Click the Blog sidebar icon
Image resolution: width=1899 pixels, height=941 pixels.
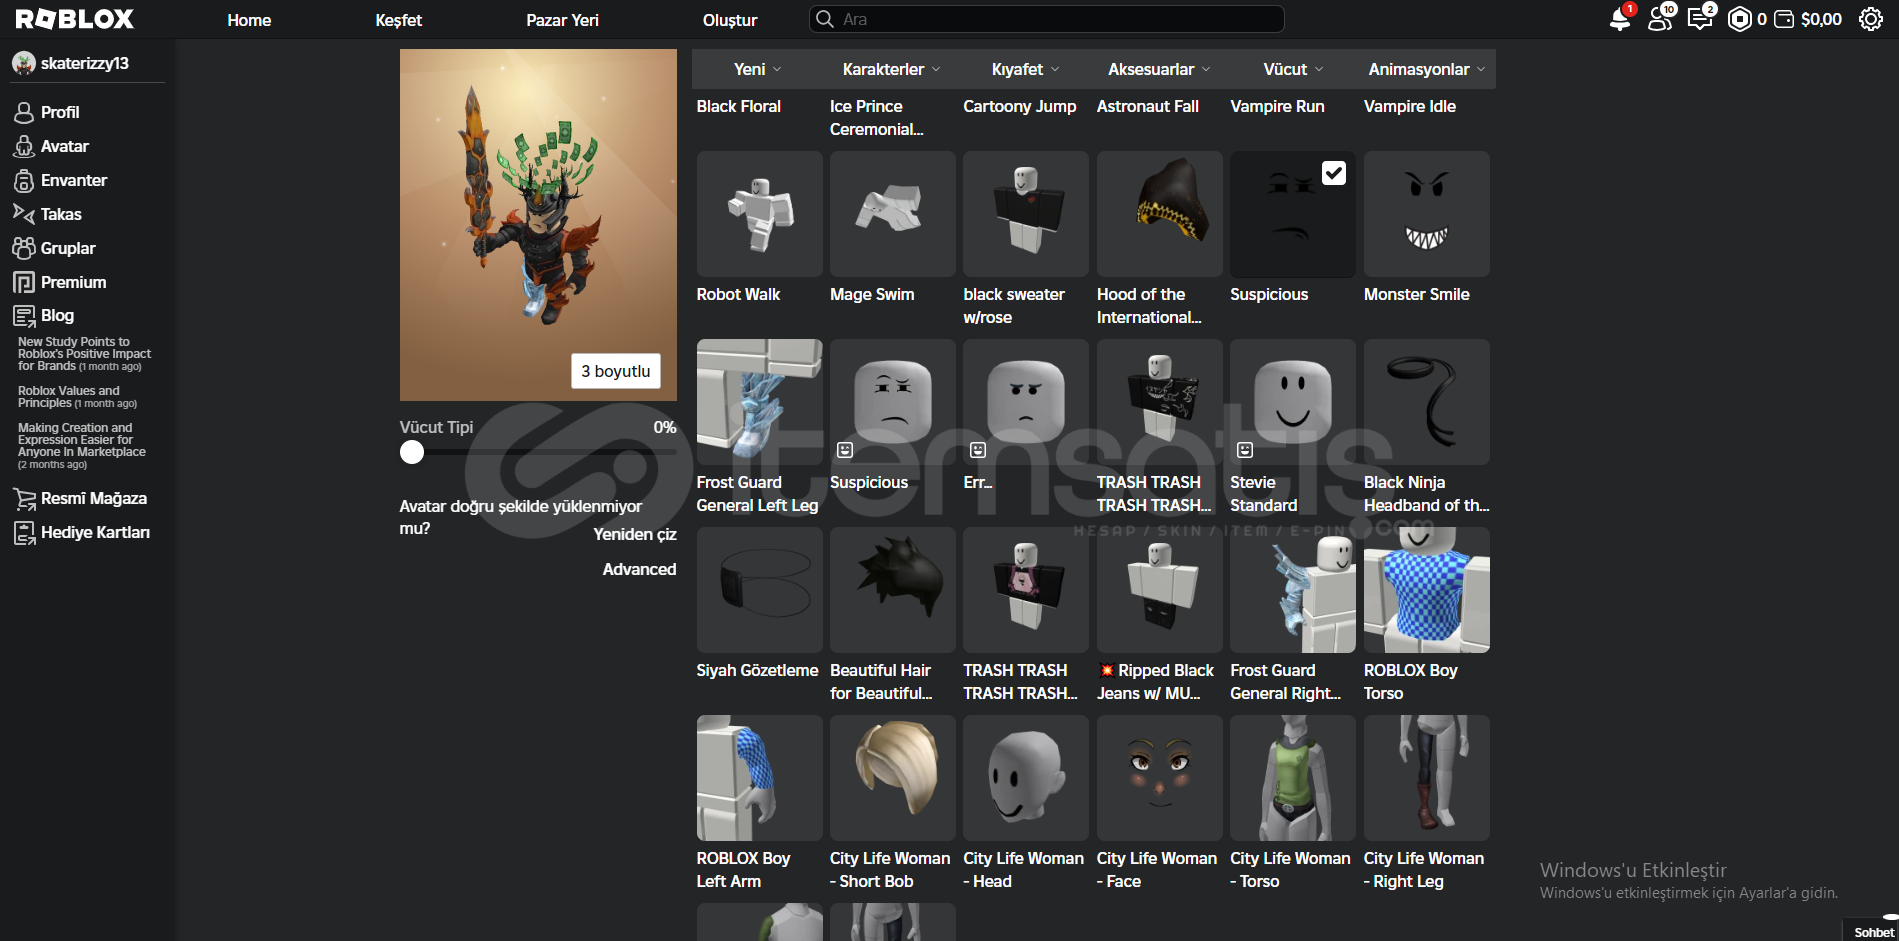(24, 316)
